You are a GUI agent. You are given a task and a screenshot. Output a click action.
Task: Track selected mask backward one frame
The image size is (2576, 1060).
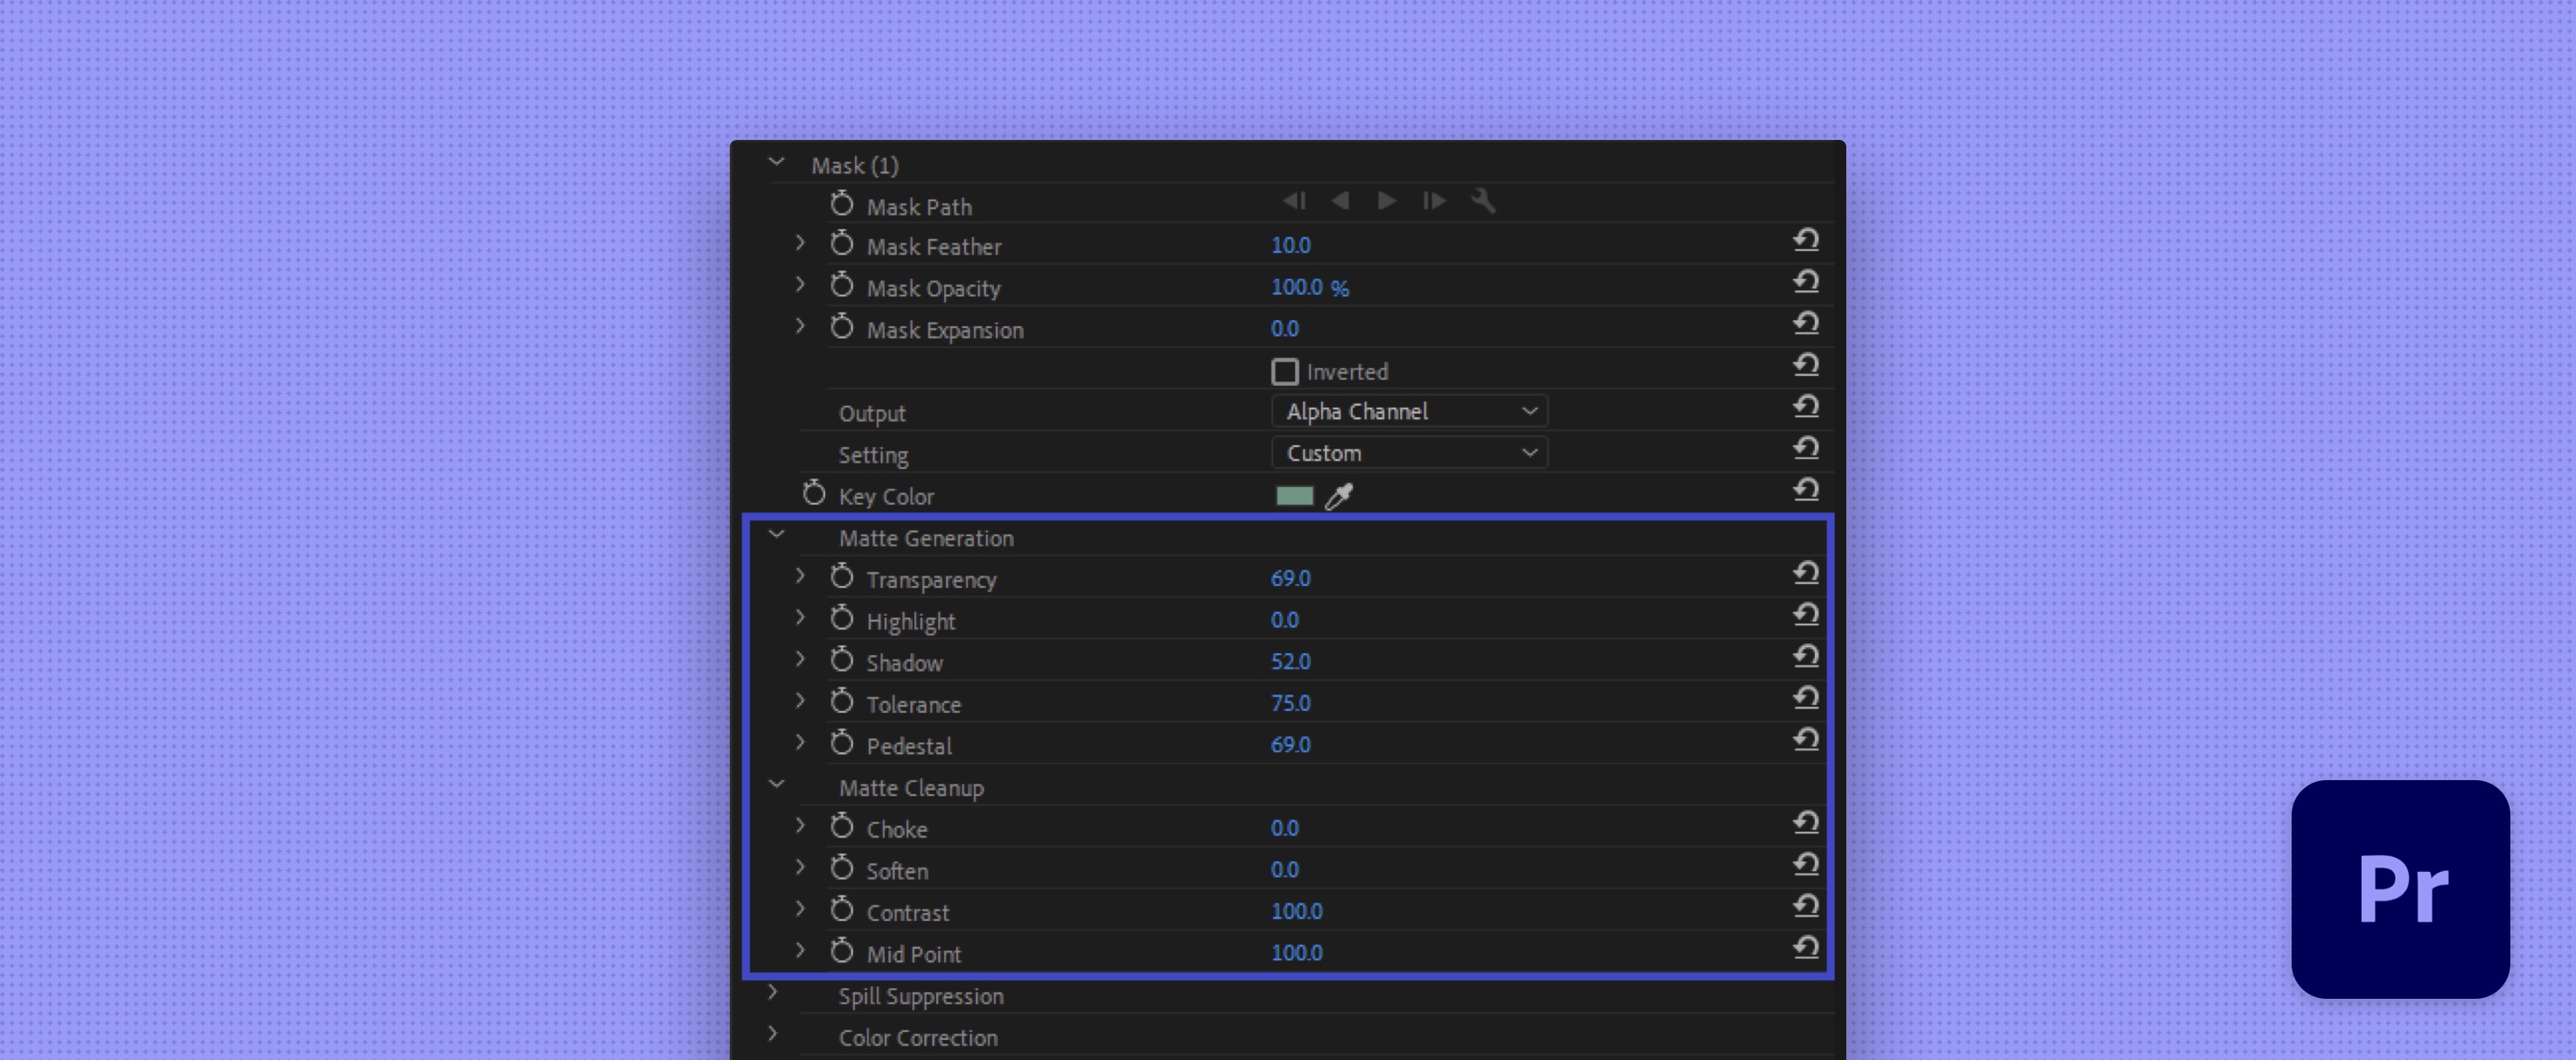[1293, 201]
